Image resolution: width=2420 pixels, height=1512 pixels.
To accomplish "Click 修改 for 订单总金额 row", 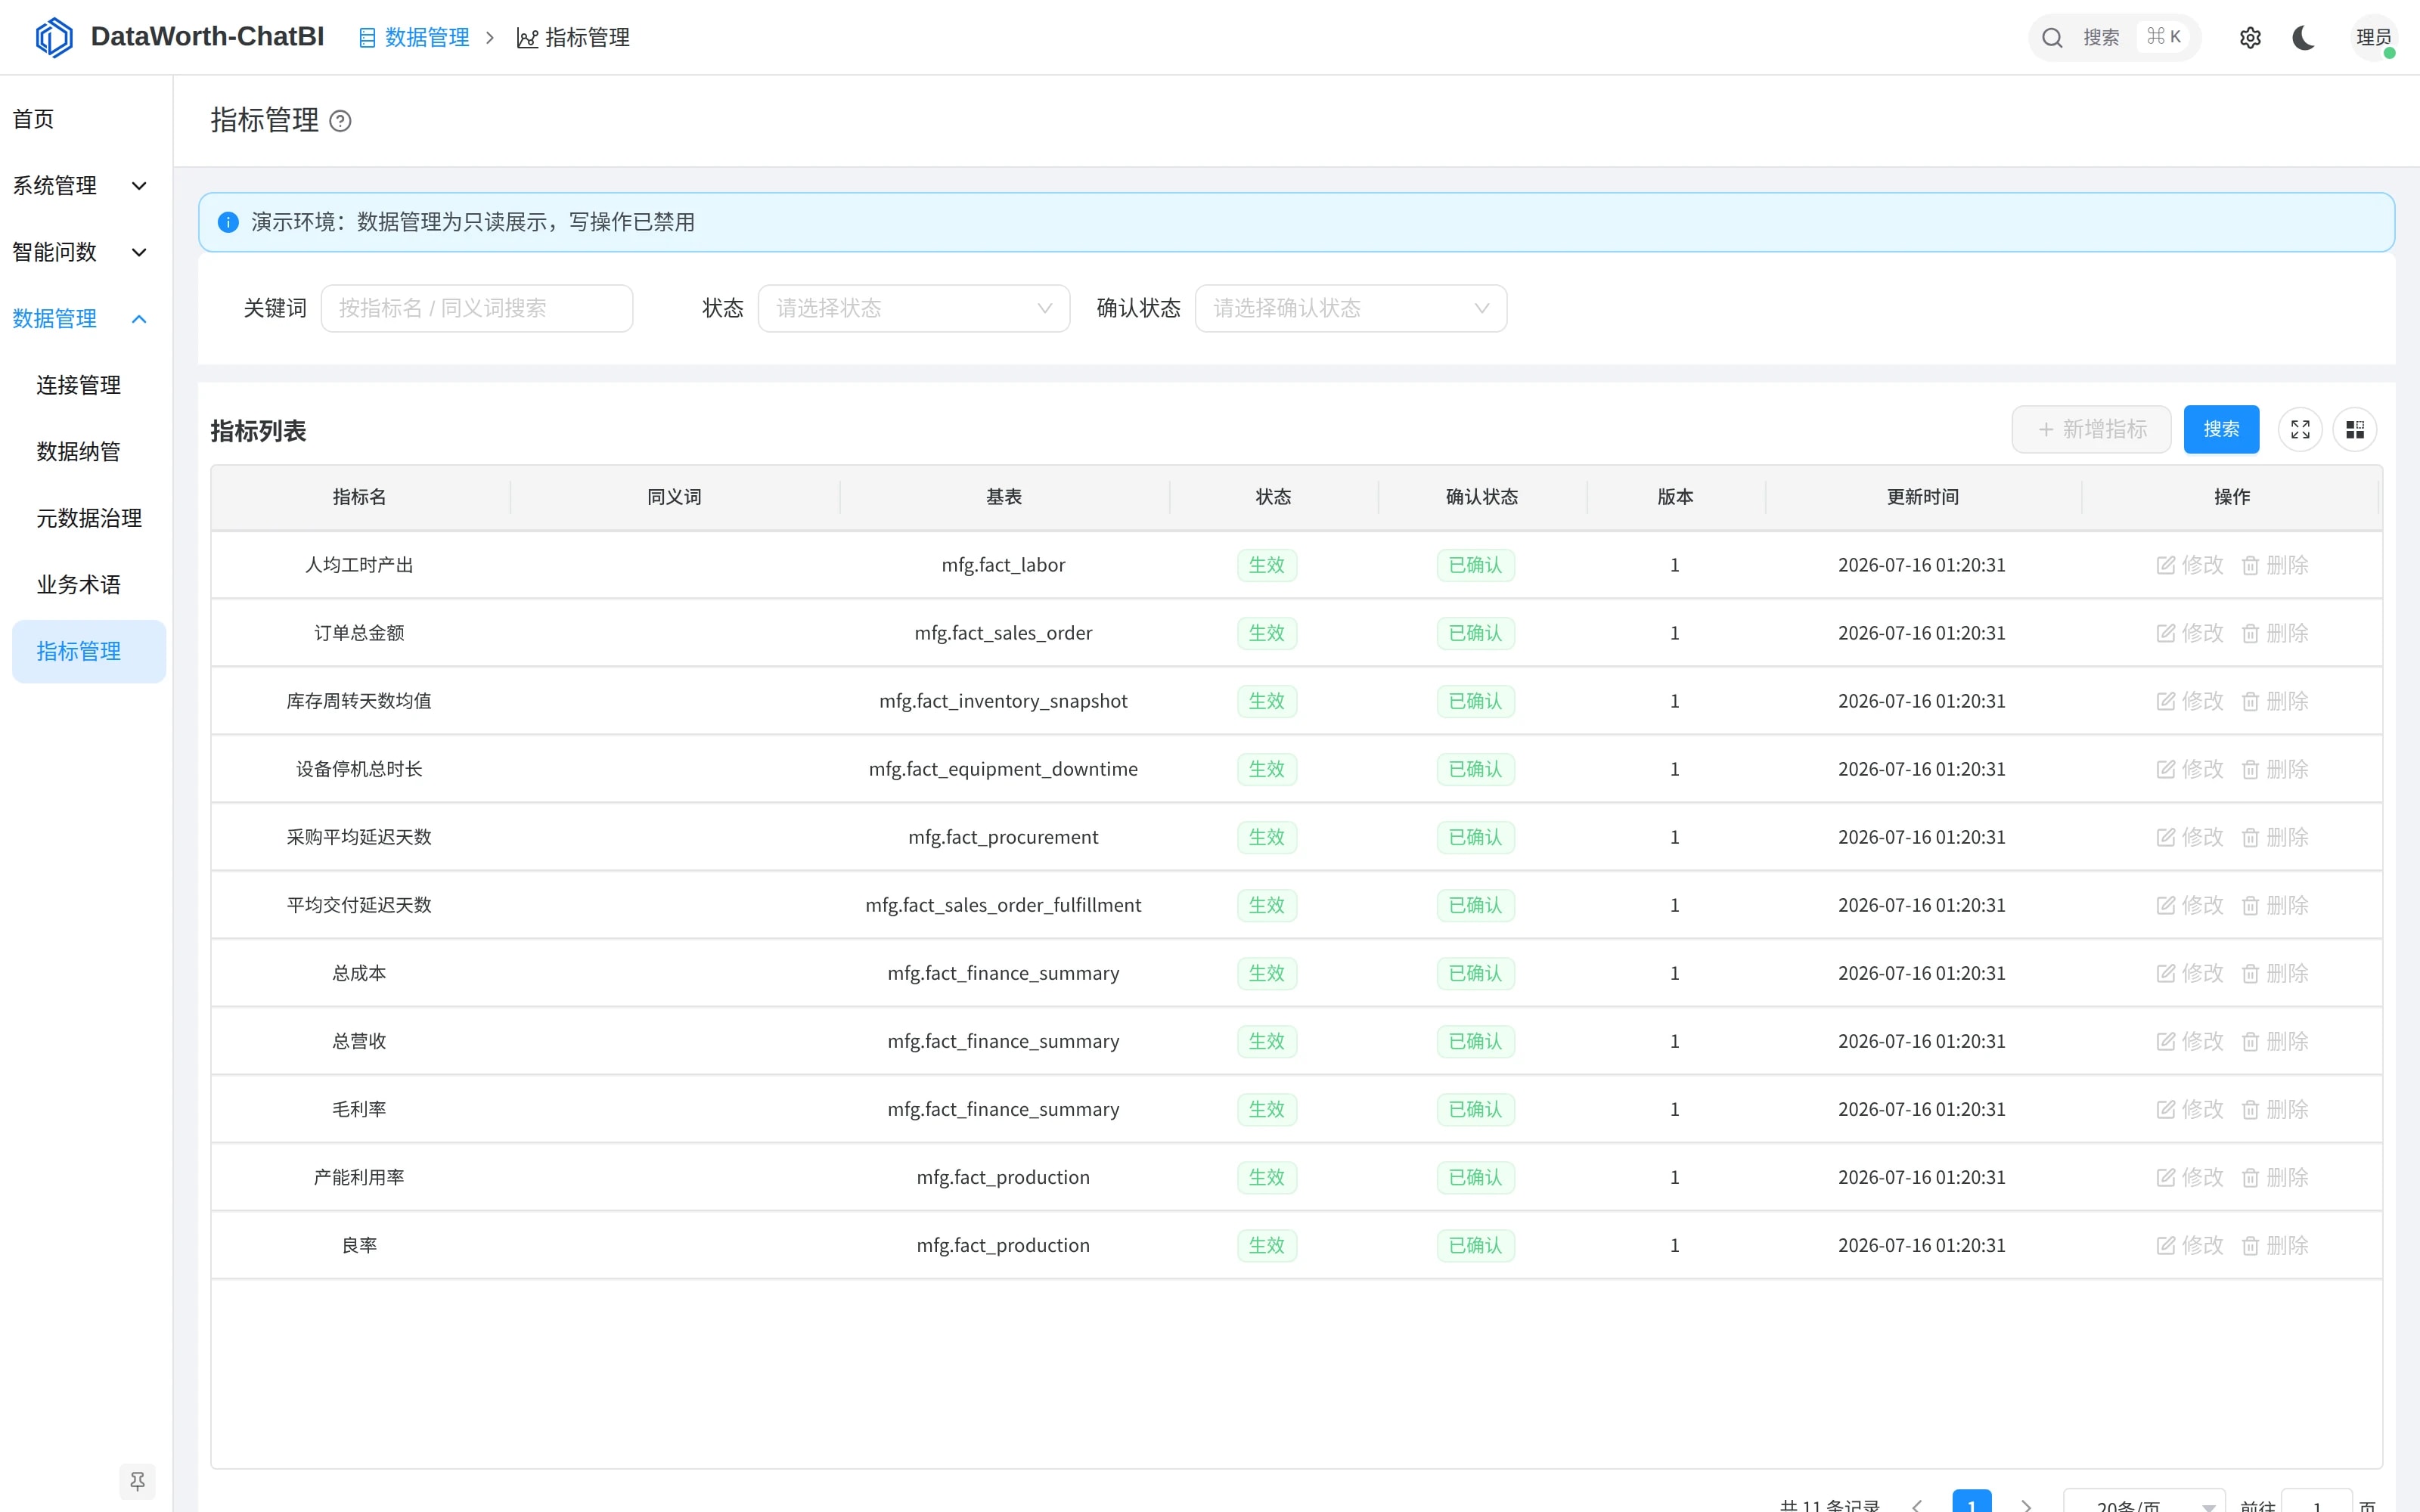I will [2190, 633].
